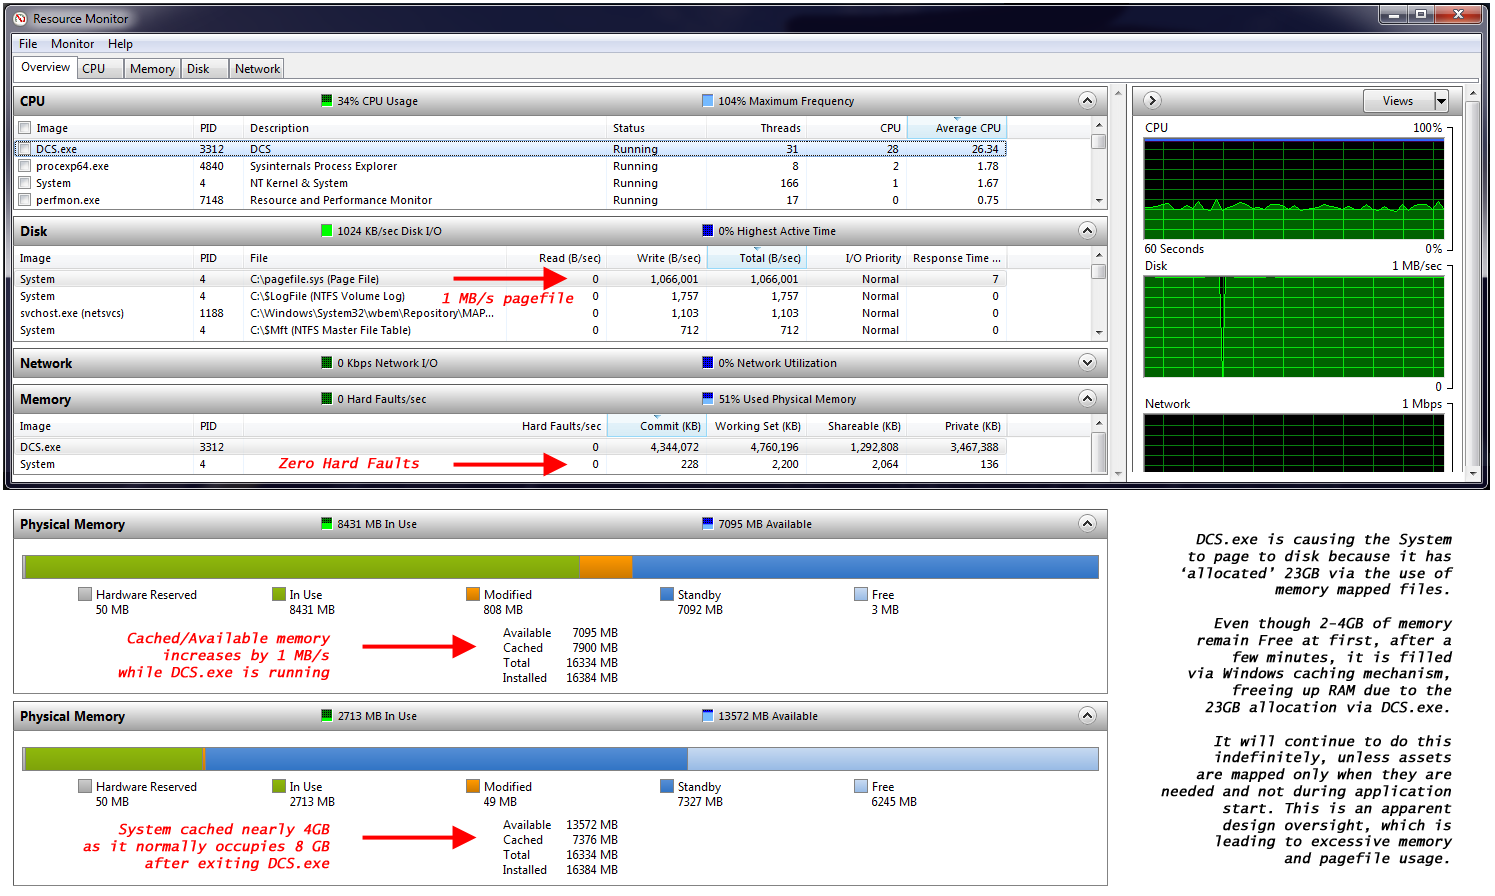Select the $LogFile NTFS Volume Log row

pos(511,296)
